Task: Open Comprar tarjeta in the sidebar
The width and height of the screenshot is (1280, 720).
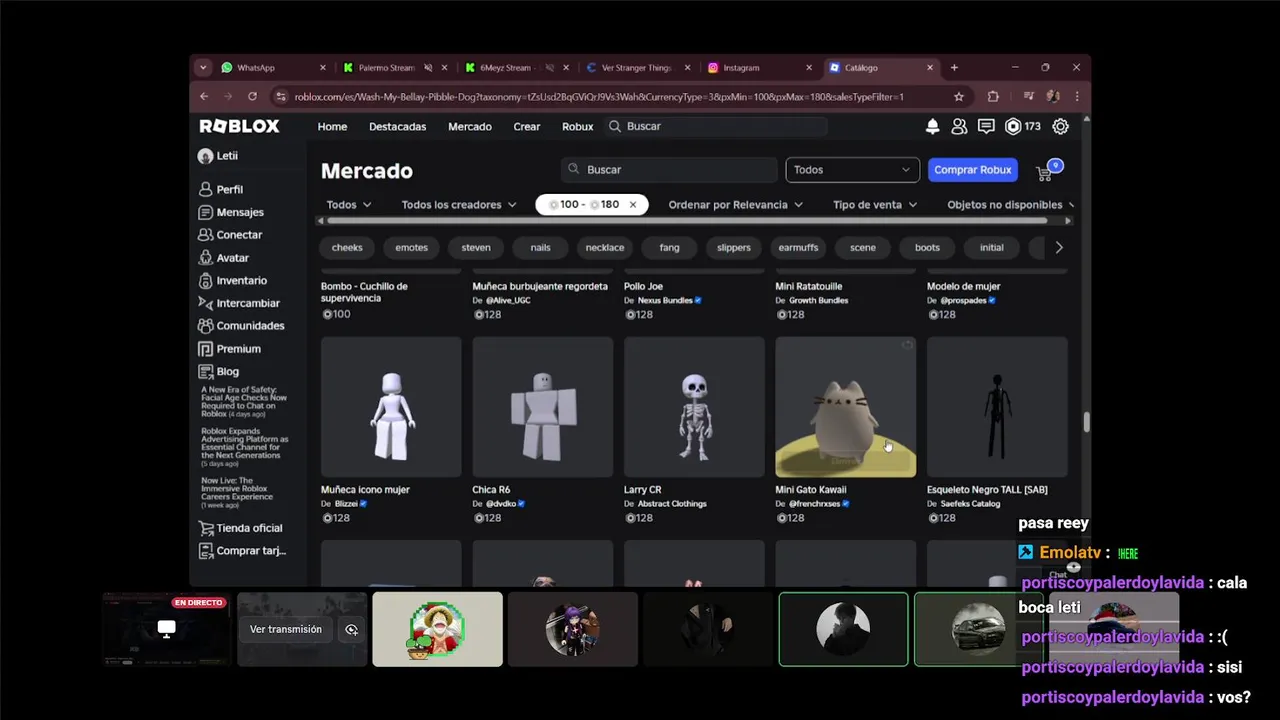Action: [251, 551]
